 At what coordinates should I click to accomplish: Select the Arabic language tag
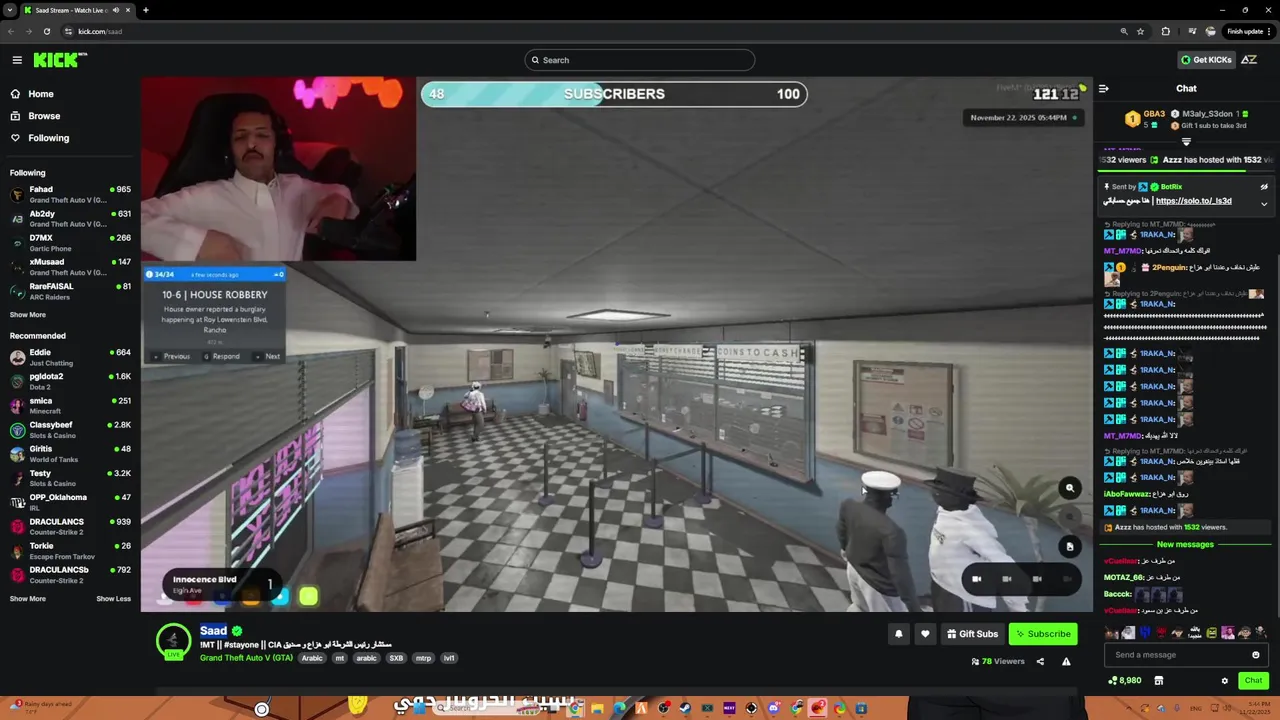tap(312, 658)
